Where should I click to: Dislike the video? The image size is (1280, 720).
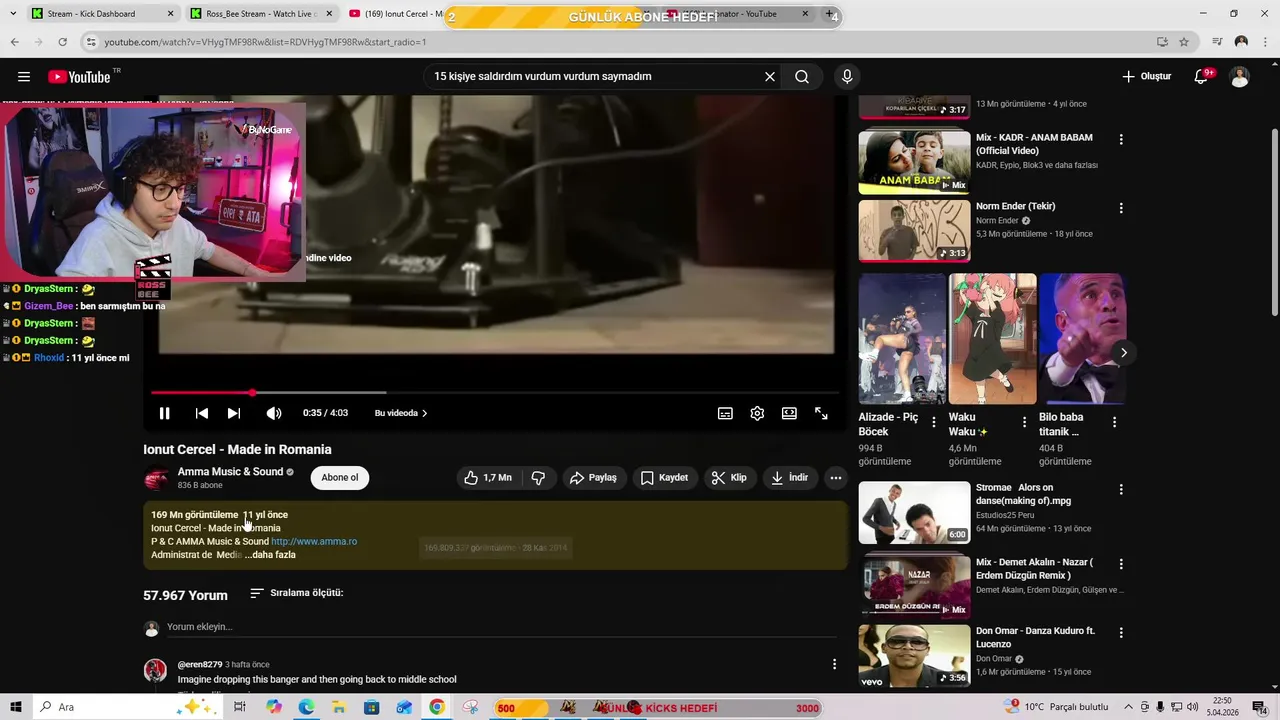click(x=538, y=478)
